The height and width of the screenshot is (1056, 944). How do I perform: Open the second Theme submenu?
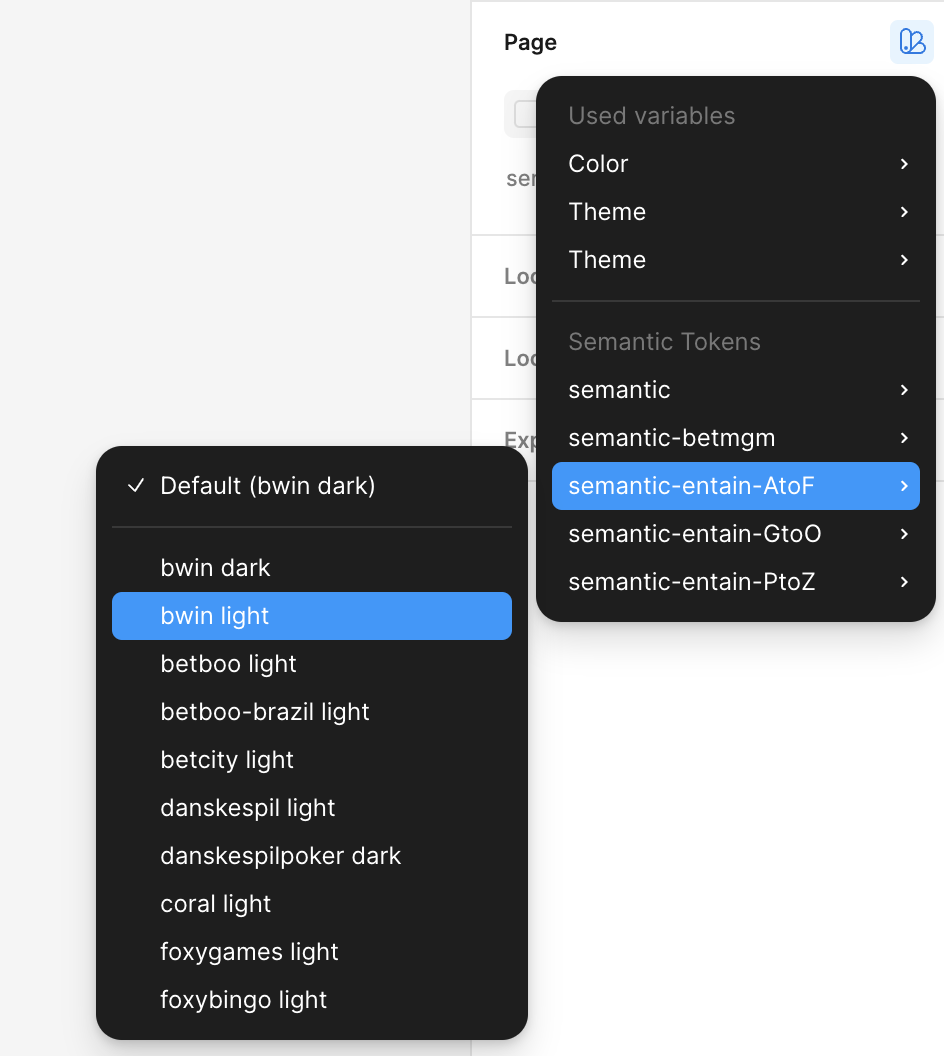tap(735, 260)
